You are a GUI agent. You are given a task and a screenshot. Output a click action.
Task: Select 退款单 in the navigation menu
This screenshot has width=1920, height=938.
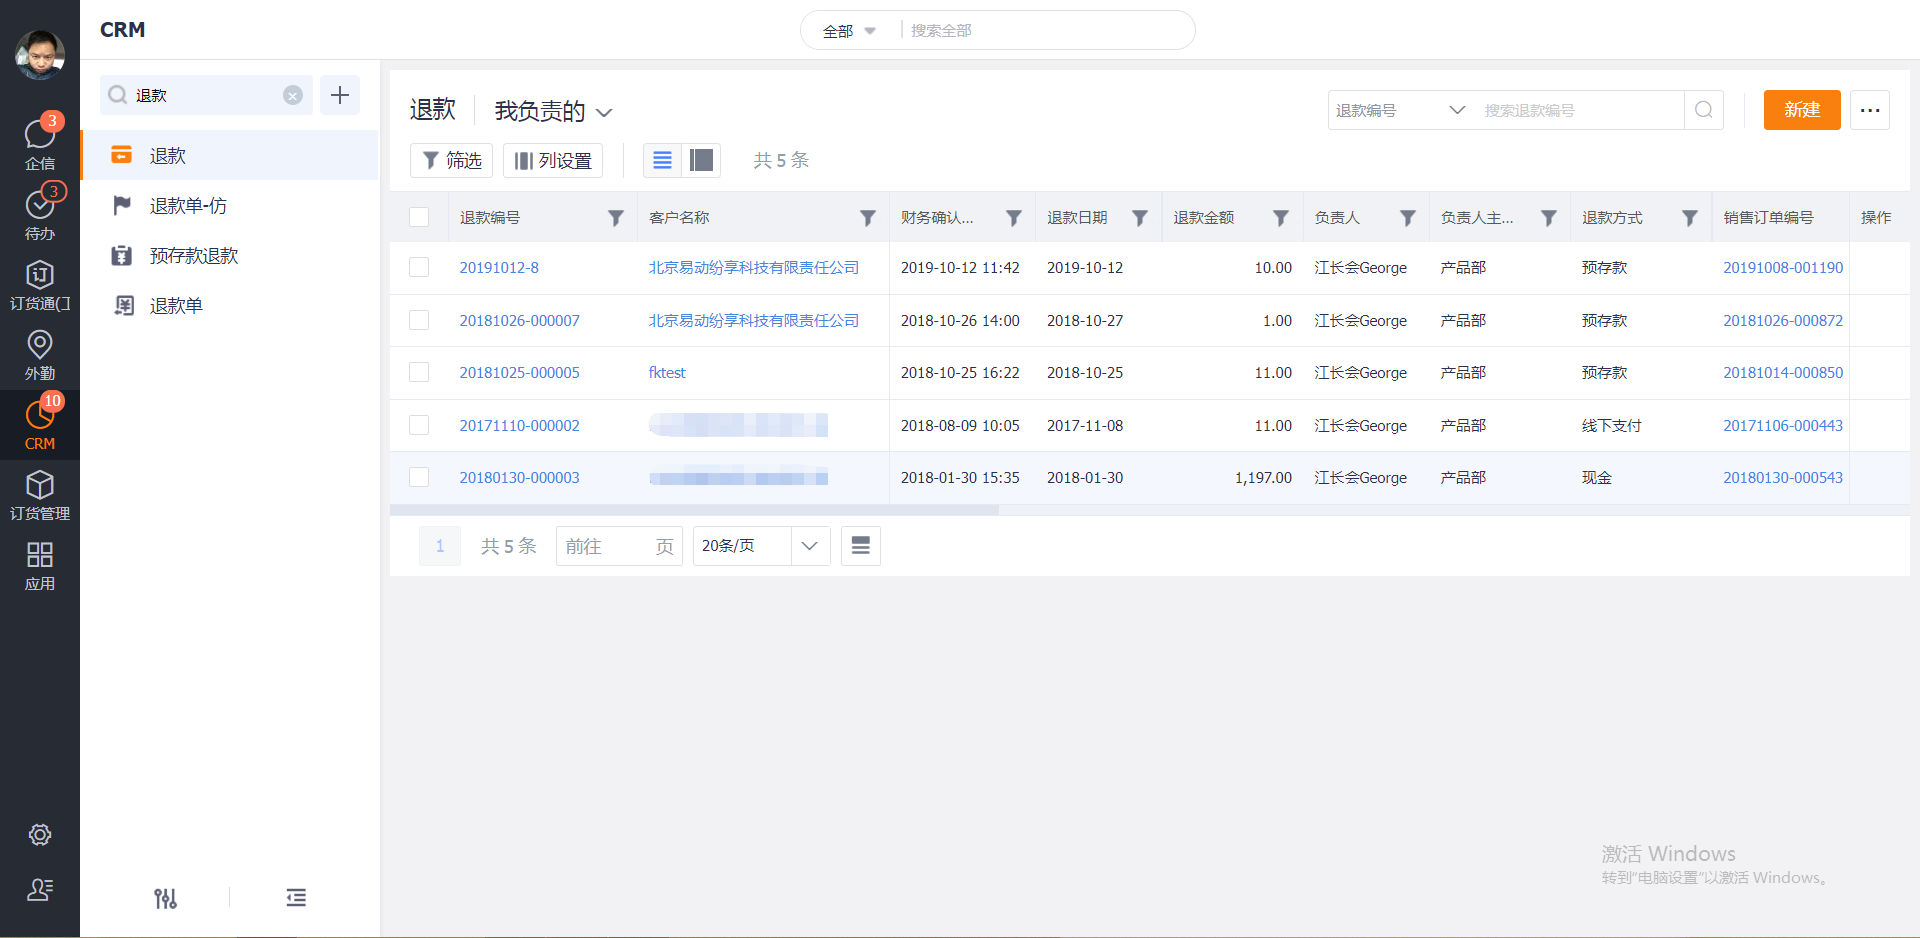(x=230, y=305)
